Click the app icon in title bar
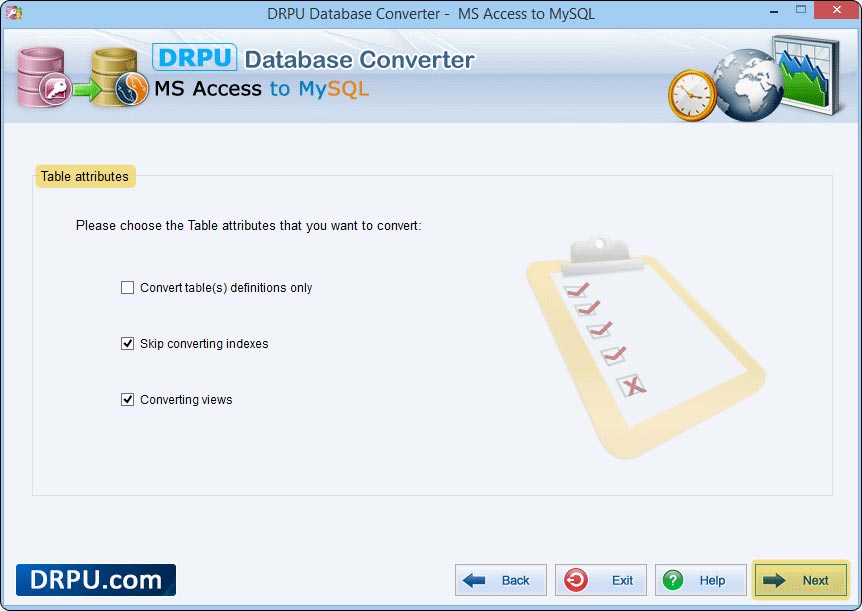This screenshot has height=611, width=862. point(13,12)
